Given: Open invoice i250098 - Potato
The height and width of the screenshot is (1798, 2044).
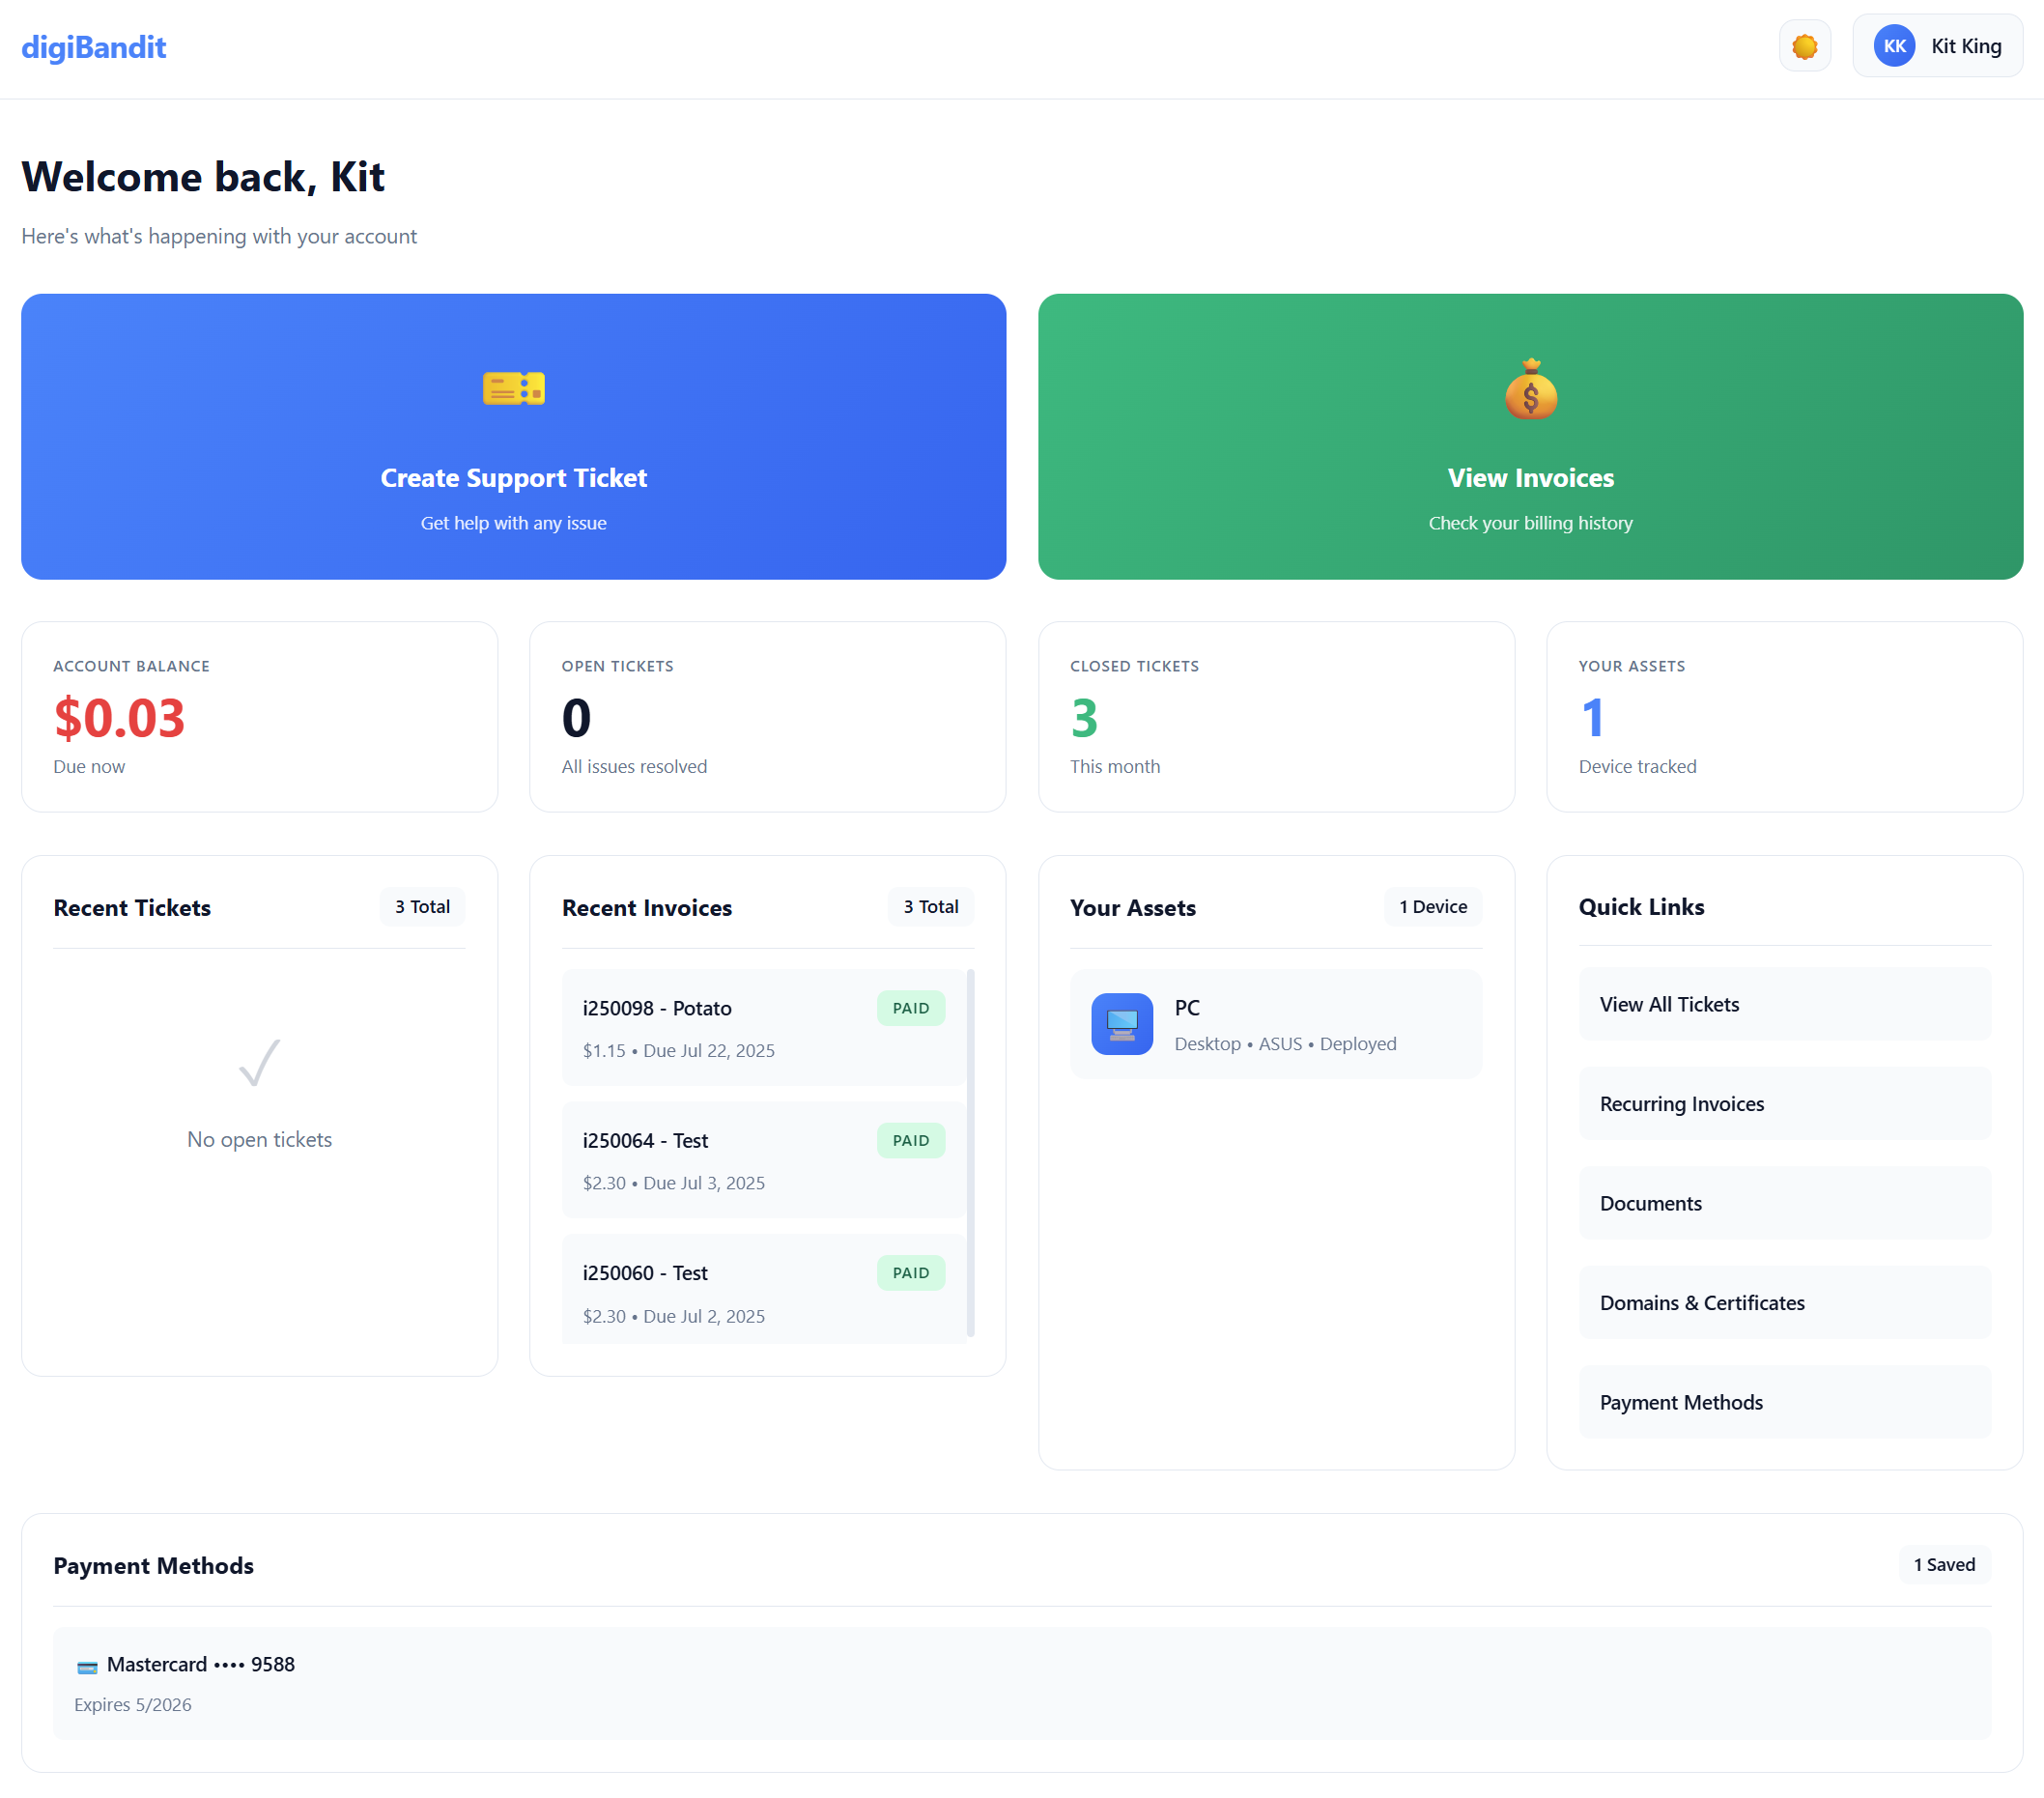Looking at the screenshot, I should [x=657, y=1008].
